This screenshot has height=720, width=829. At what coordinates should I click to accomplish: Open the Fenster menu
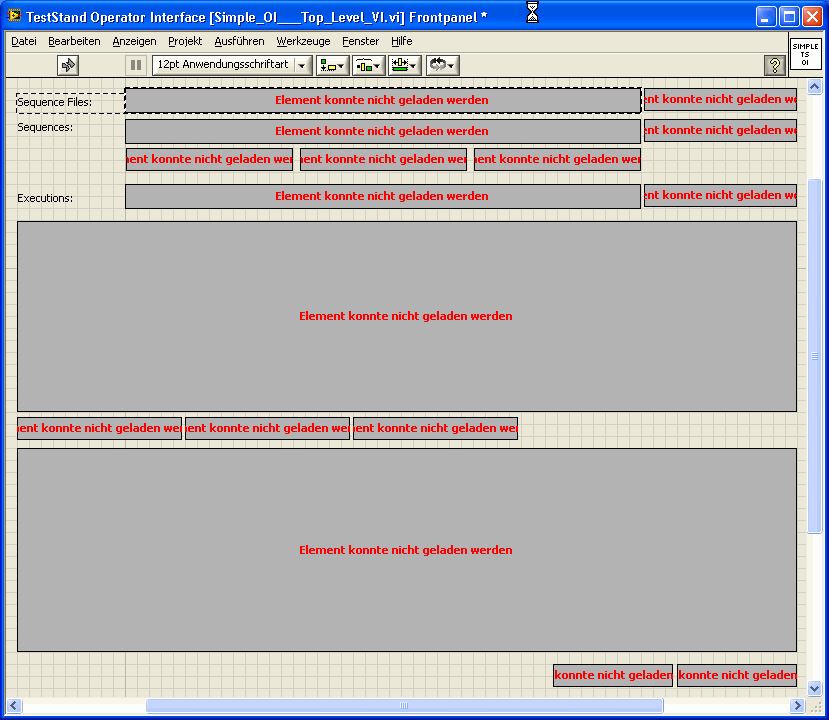click(x=361, y=41)
